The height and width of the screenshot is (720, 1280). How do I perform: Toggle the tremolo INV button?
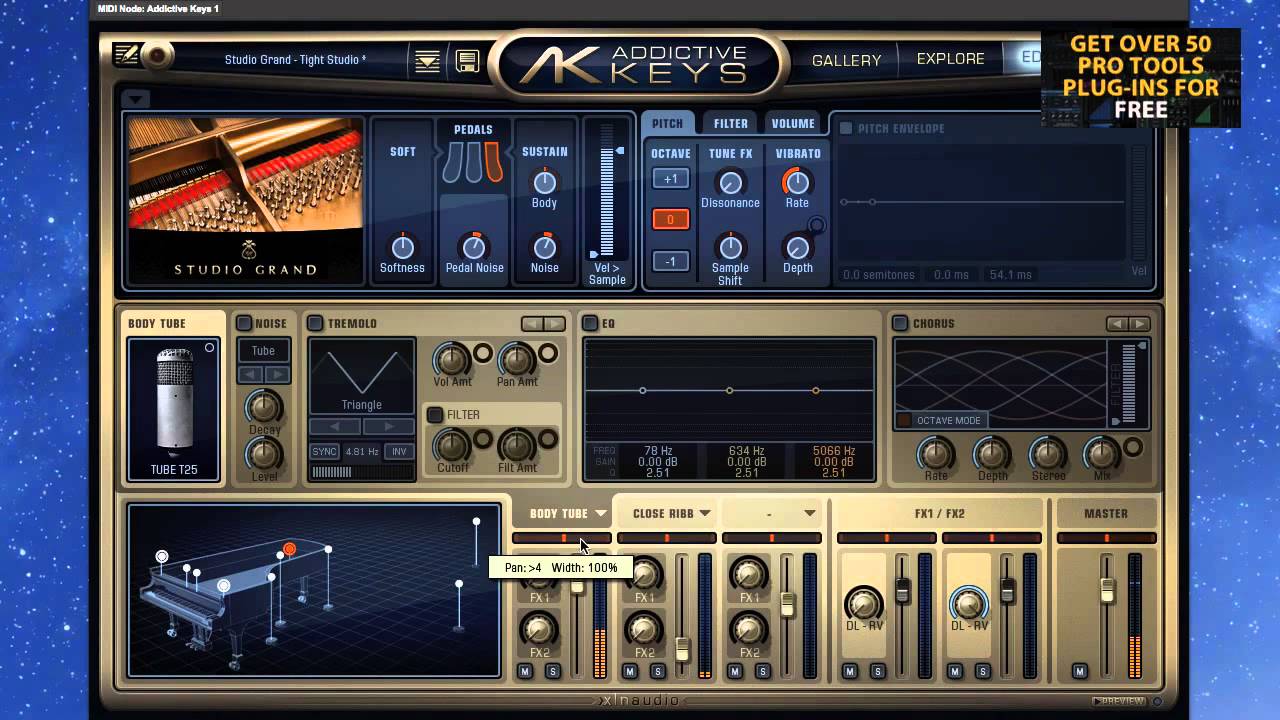(399, 452)
